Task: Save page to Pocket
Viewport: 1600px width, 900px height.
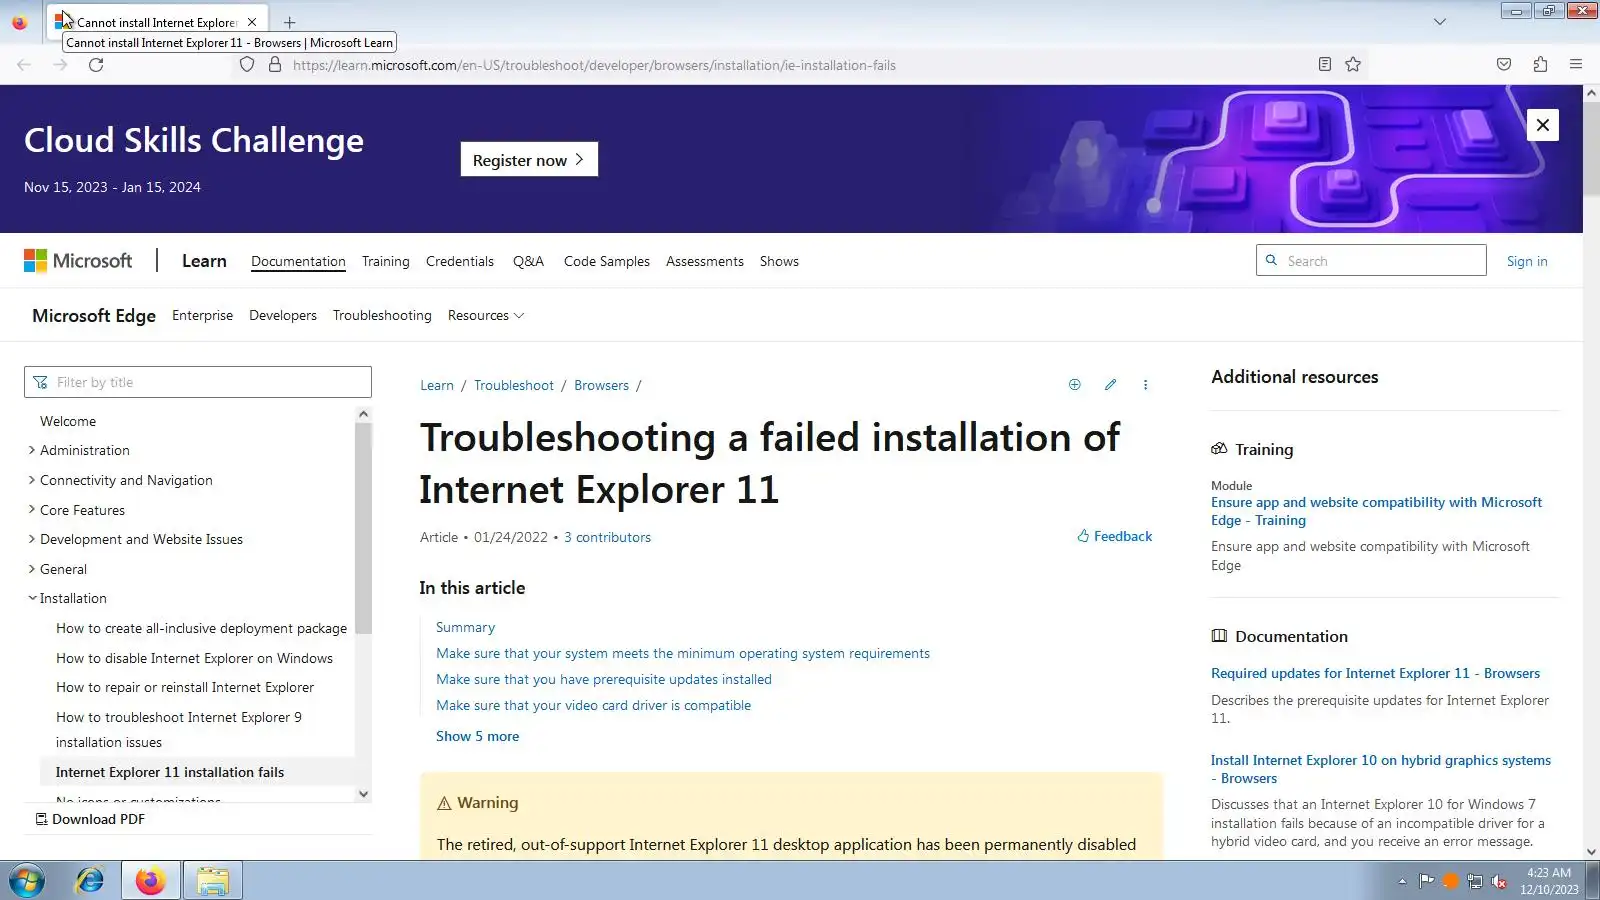Action: [1504, 65]
